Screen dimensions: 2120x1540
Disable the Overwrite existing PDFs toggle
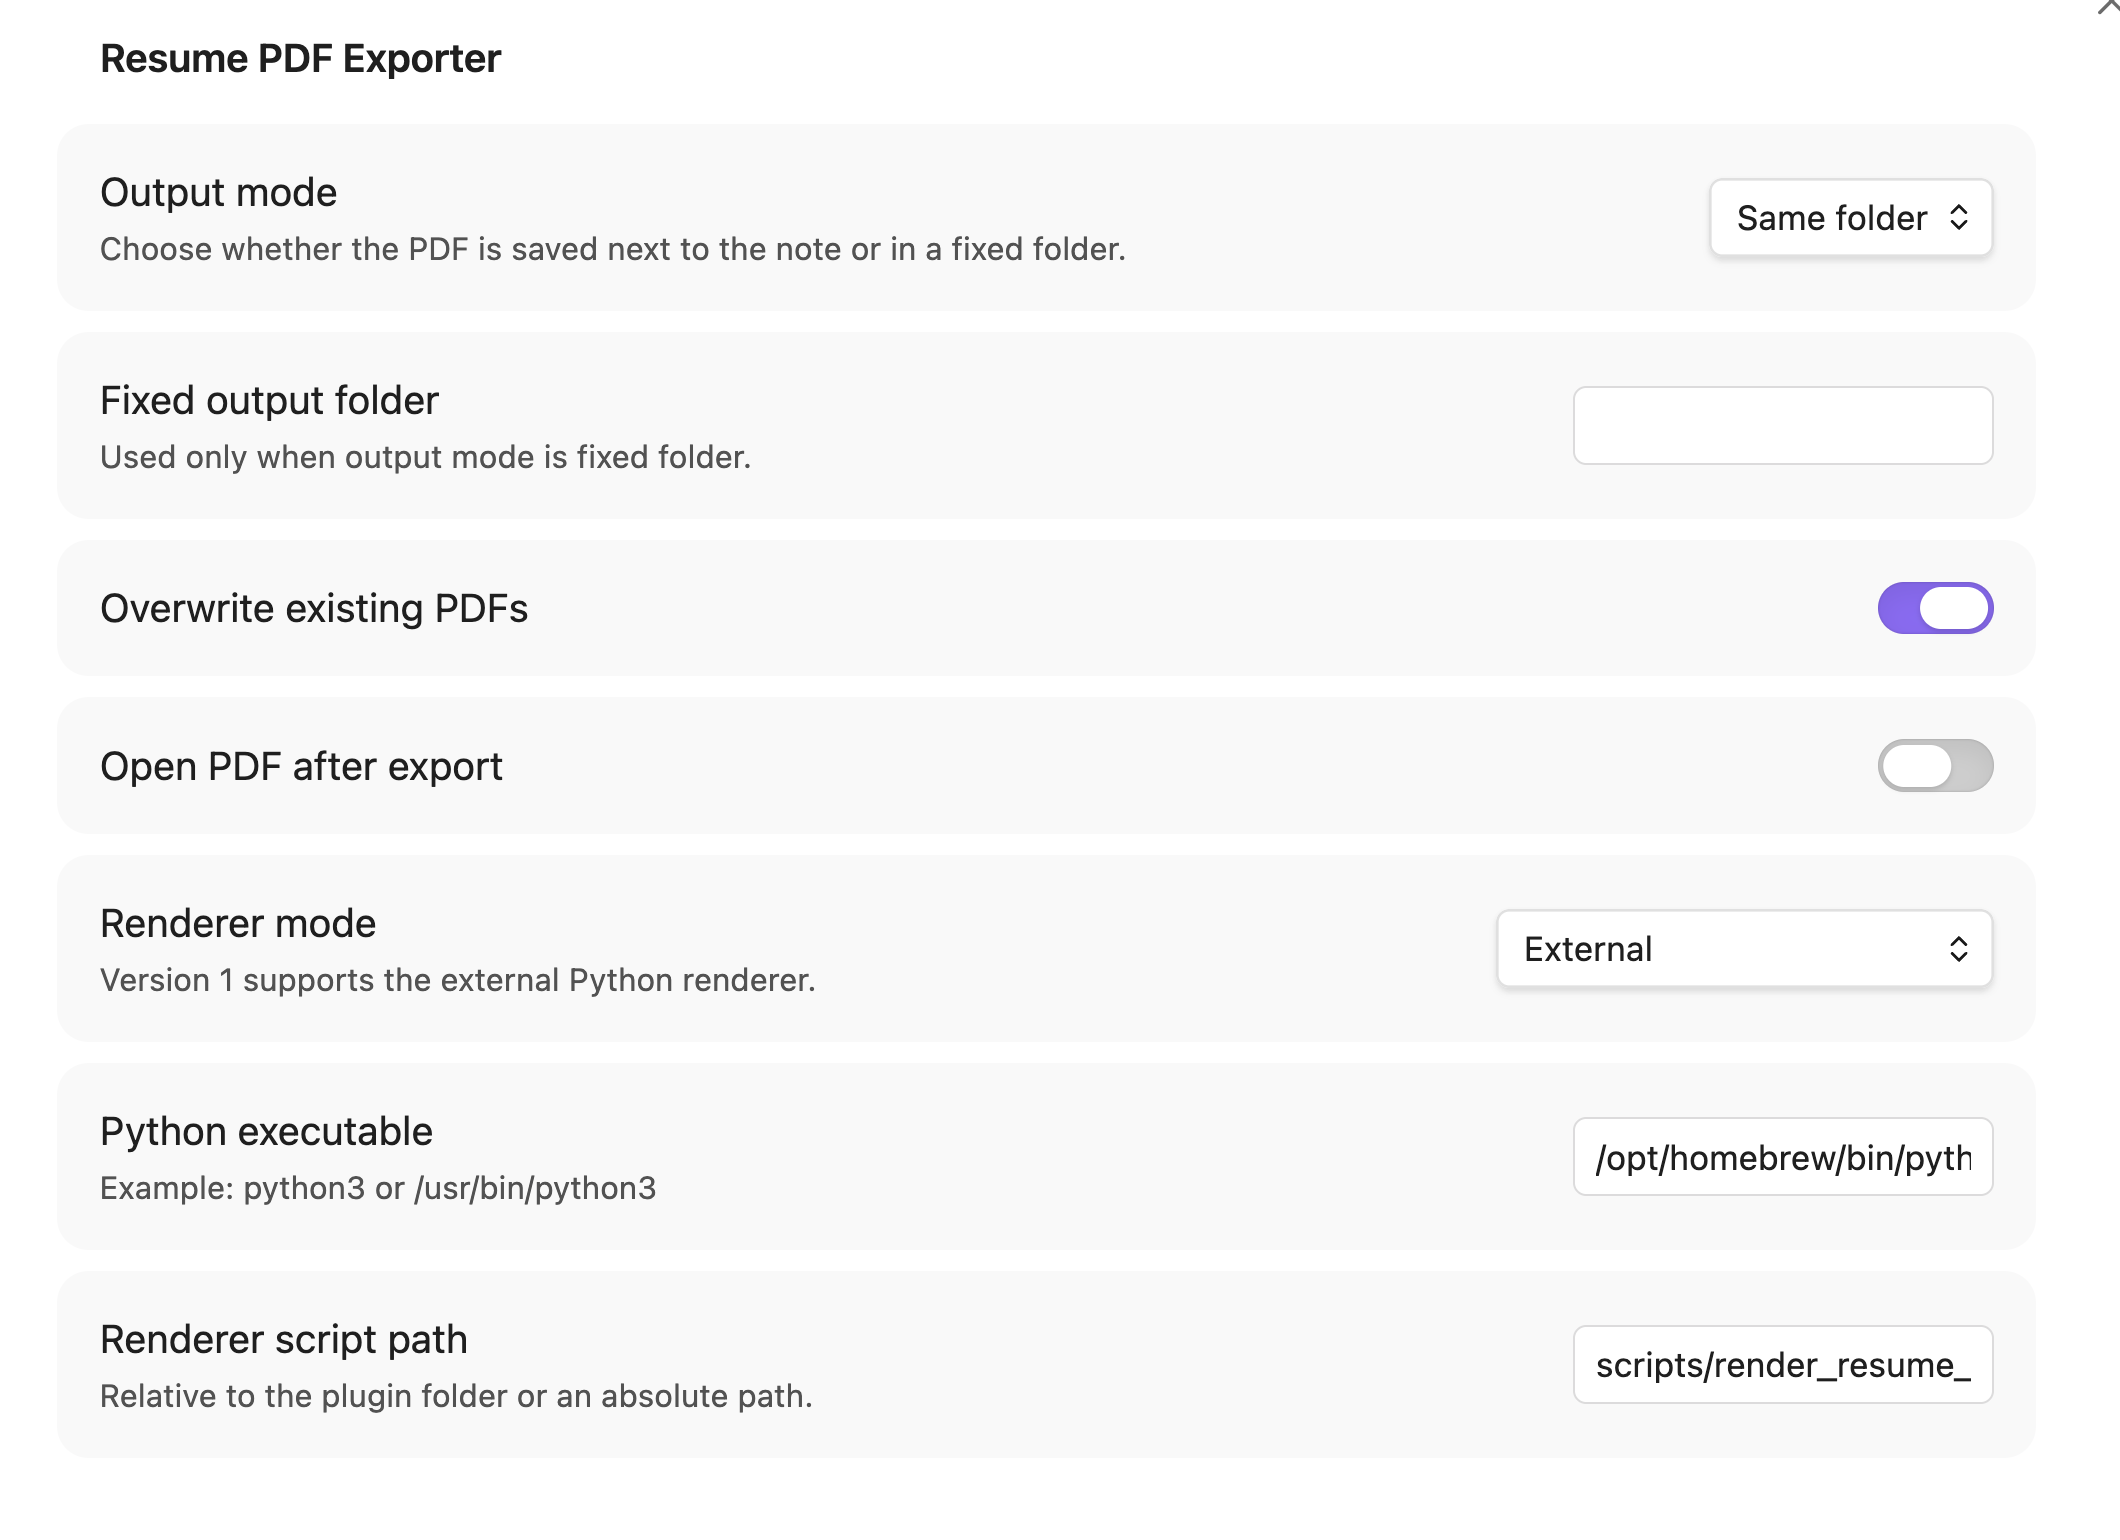pyautogui.click(x=1934, y=607)
